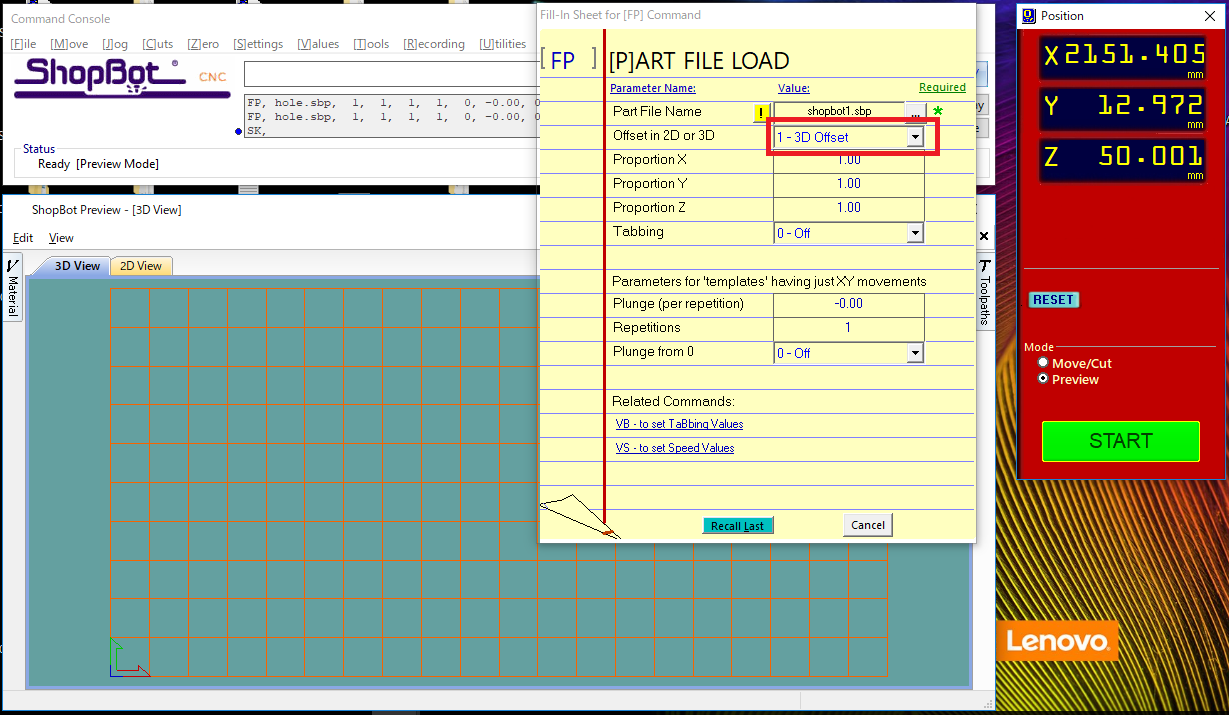The height and width of the screenshot is (715, 1229).
Task: Open the [V]alues menu
Action: [318, 44]
